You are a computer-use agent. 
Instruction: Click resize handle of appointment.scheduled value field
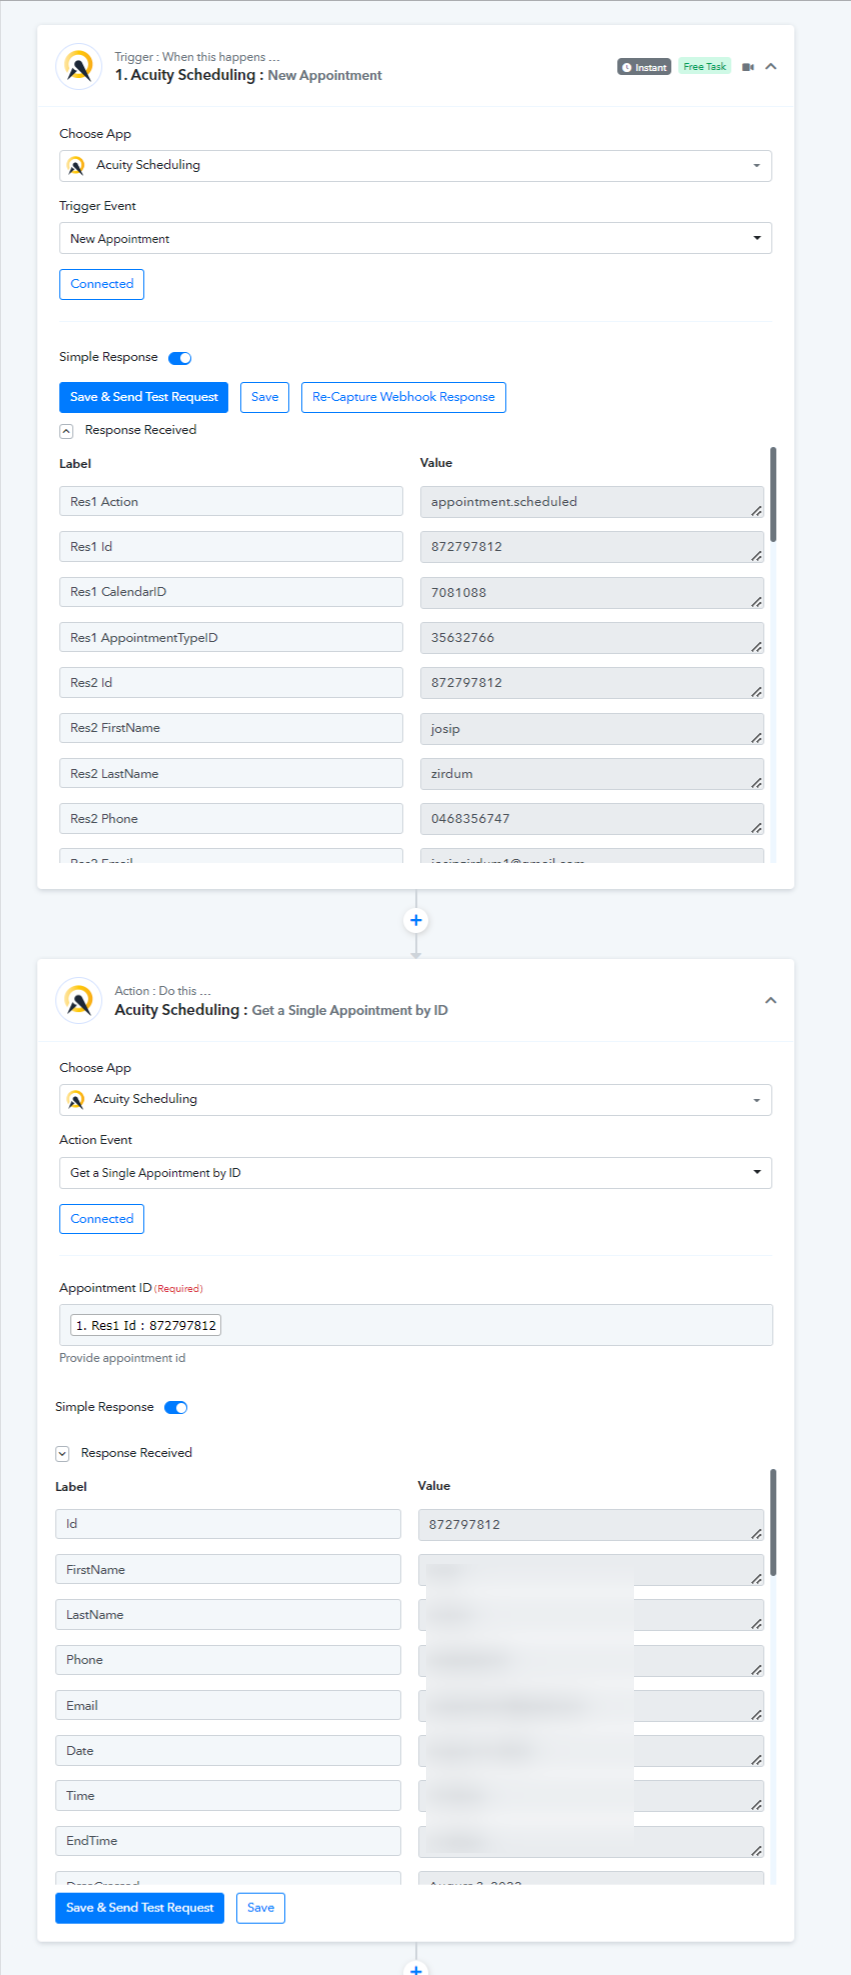click(x=756, y=511)
